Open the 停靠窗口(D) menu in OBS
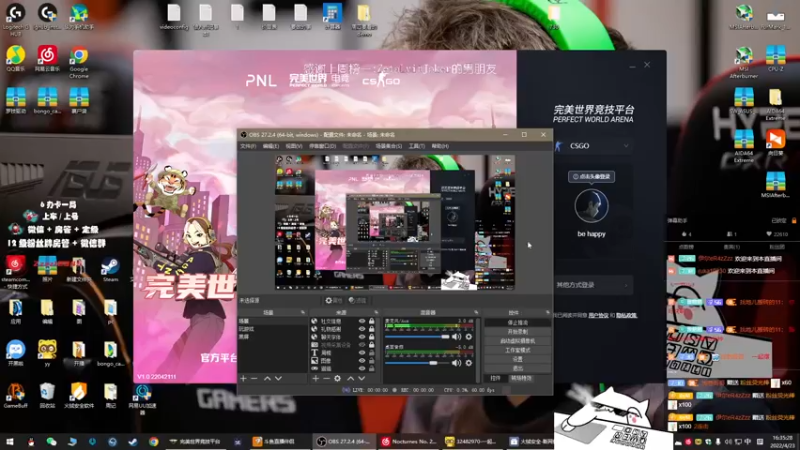The height and width of the screenshot is (450, 800). click(322, 146)
